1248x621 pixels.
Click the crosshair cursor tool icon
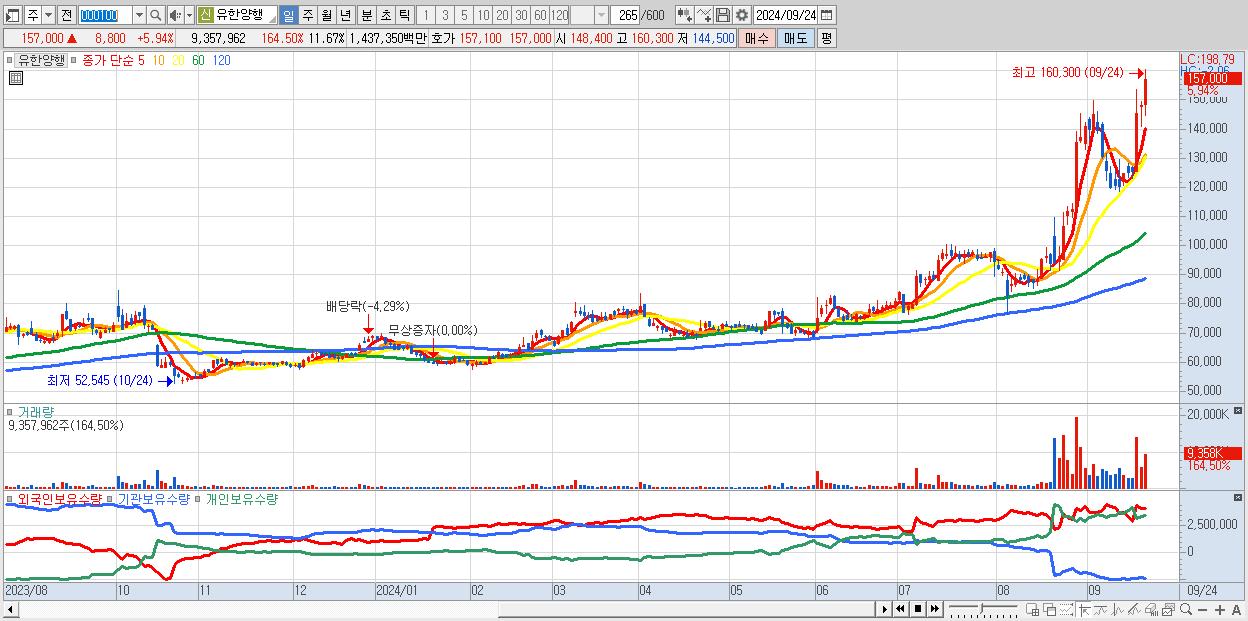point(1085,609)
